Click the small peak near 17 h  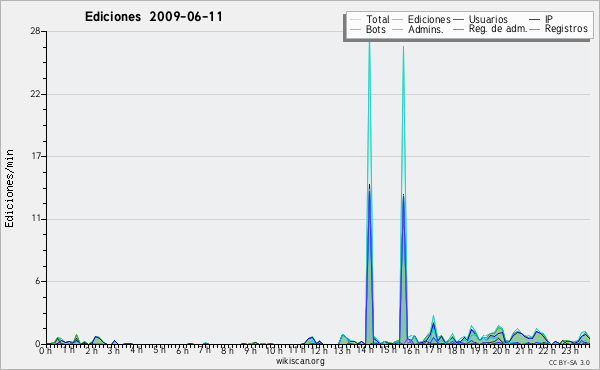[433, 317]
